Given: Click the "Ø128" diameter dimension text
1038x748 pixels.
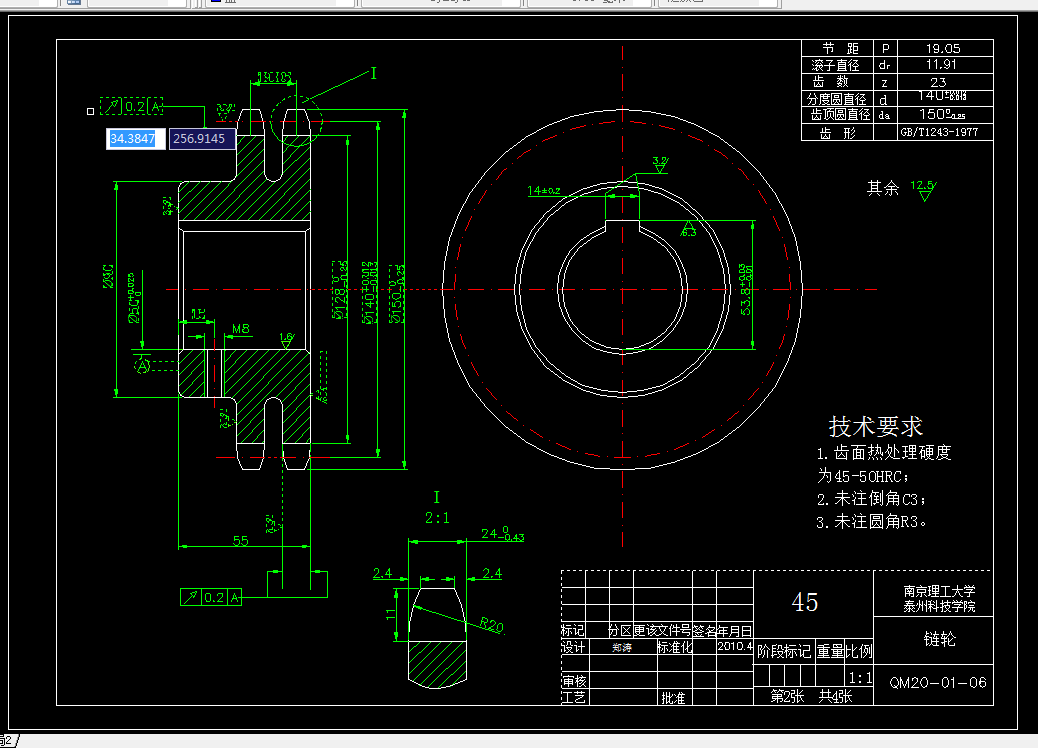Looking at the screenshot, I should point(340,290).
